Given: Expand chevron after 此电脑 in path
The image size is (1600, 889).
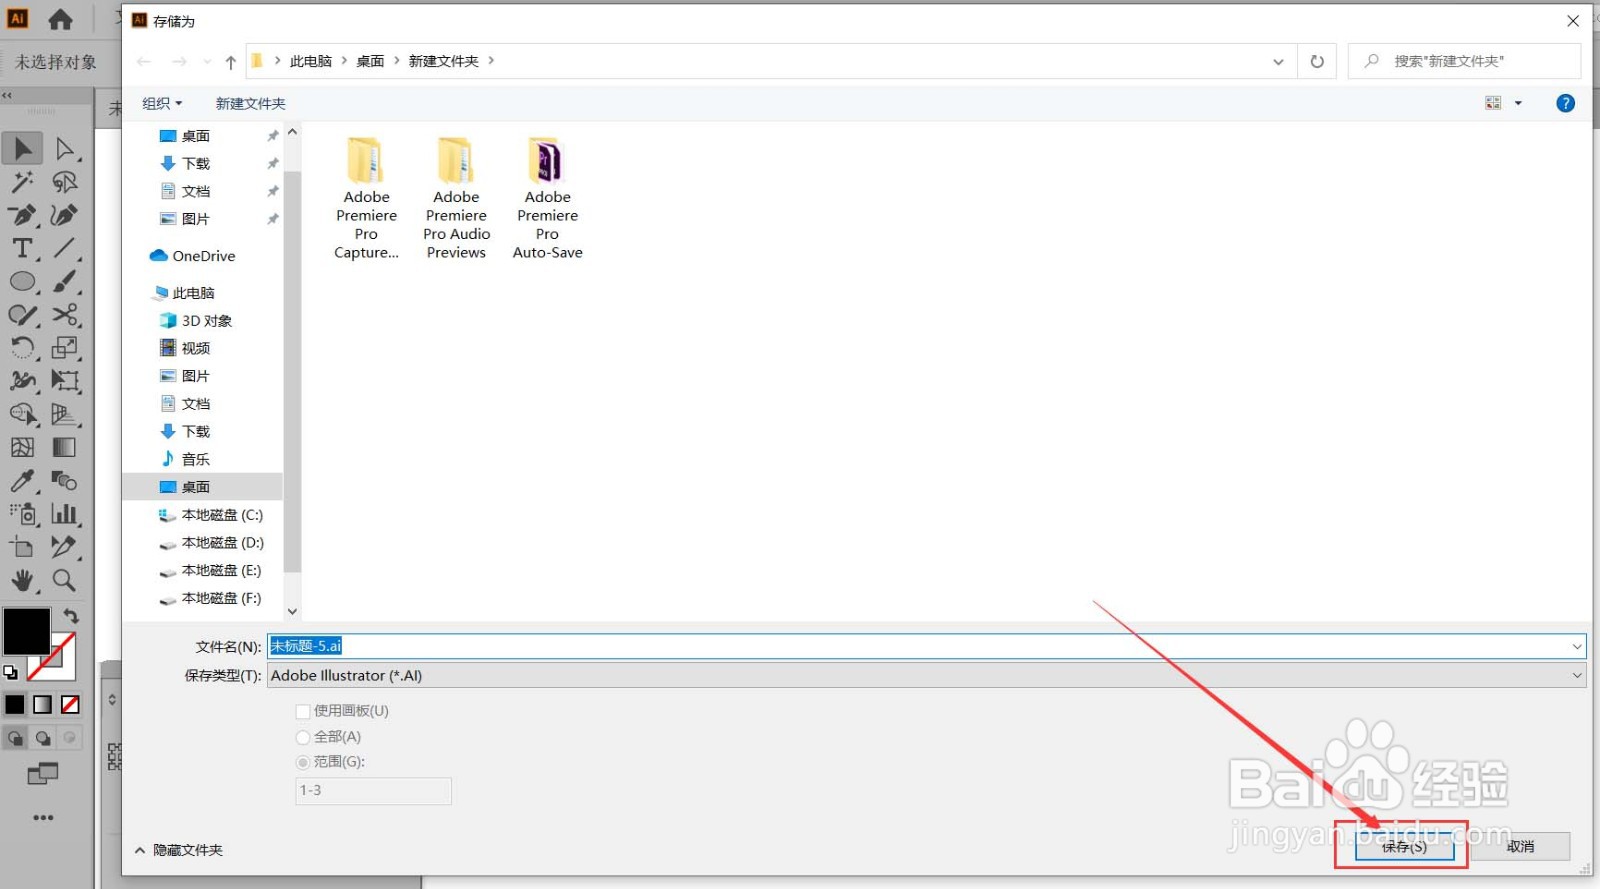Looking at the screenshot, I should [x=344, y=61].
